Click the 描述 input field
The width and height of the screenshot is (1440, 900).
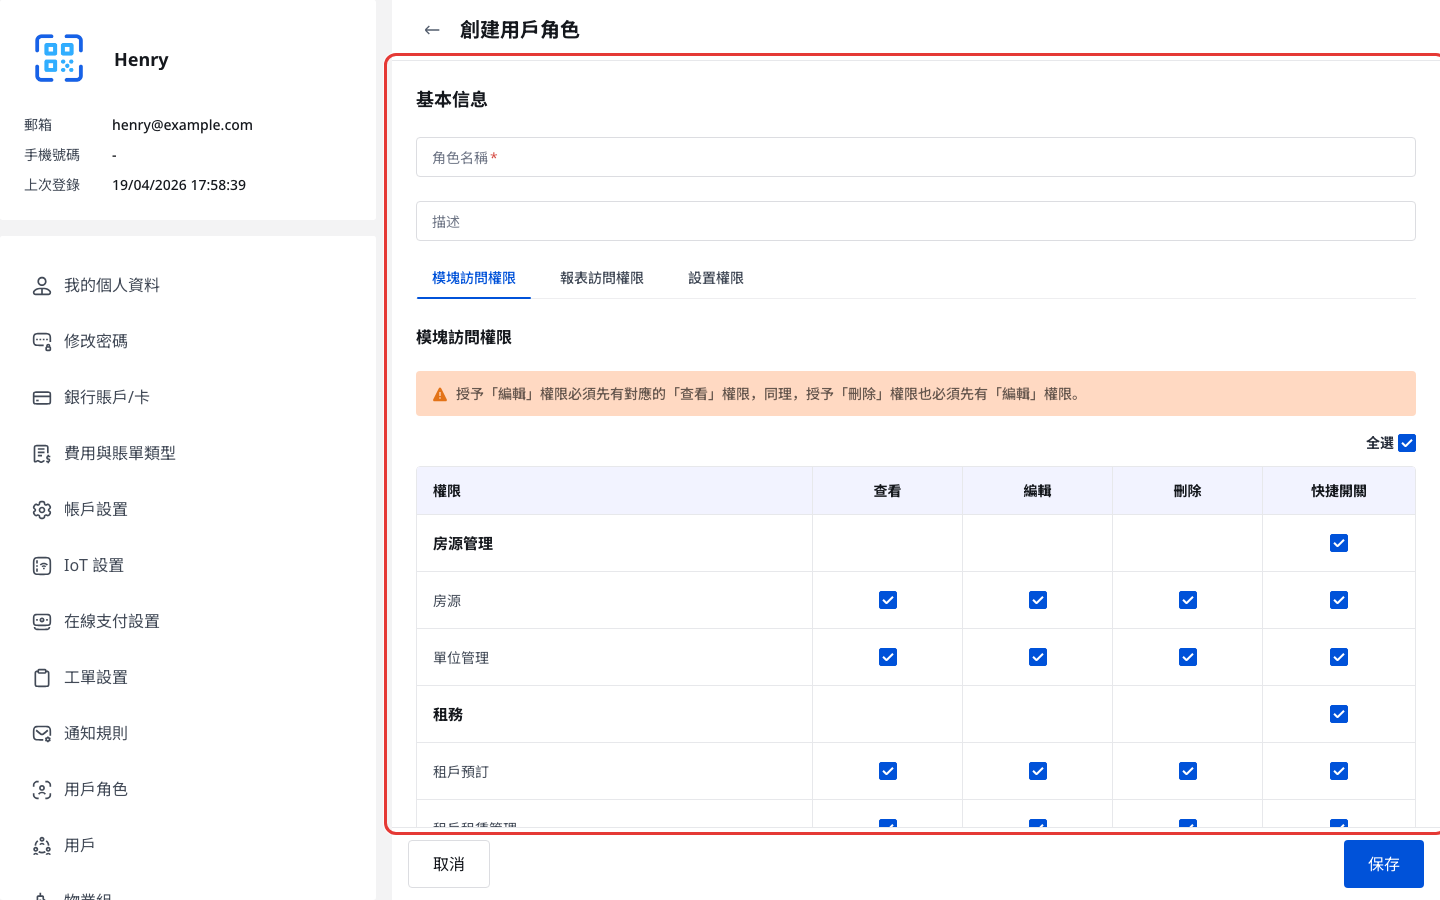[x=916, y=221]
